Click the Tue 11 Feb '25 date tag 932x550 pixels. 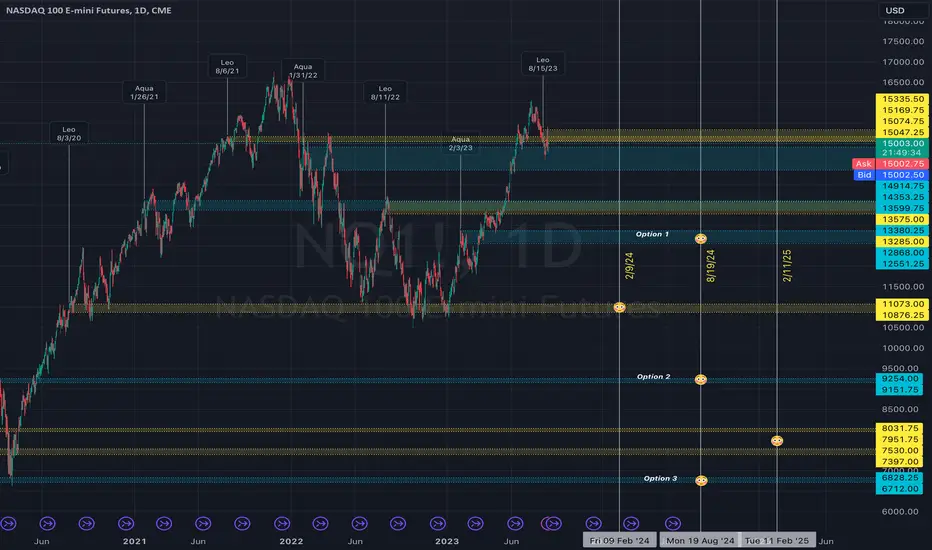[x=777, y=540]
